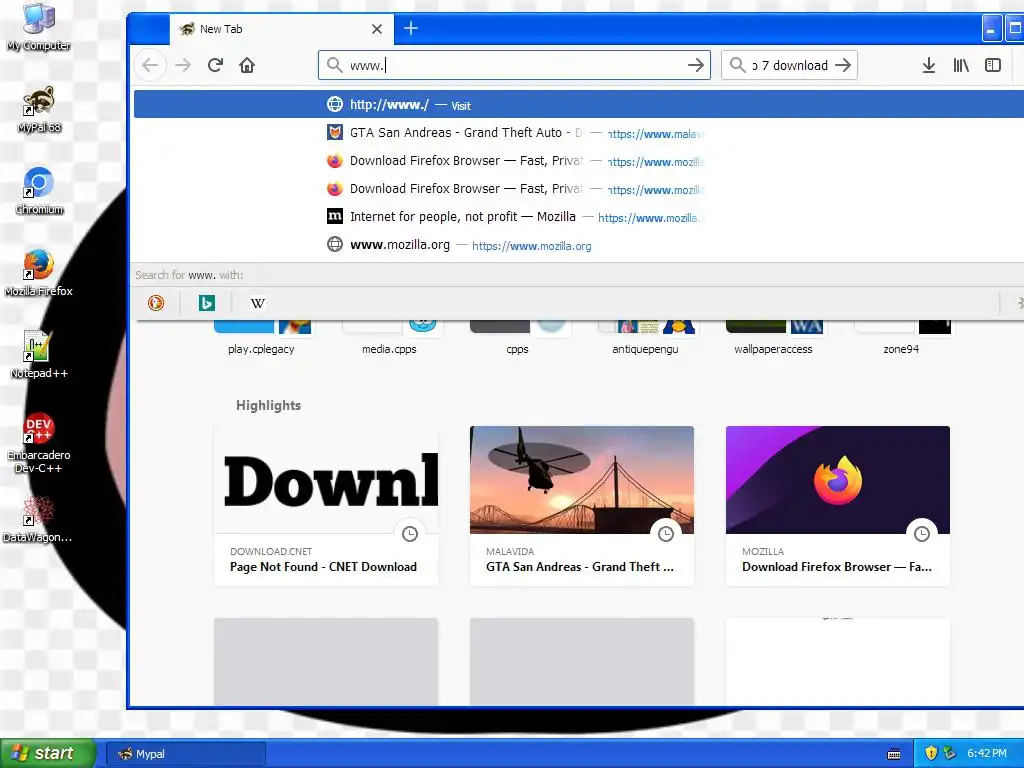Click the address bar input field
Viewport: 1024px width, 768px height.
click(516, 65)
